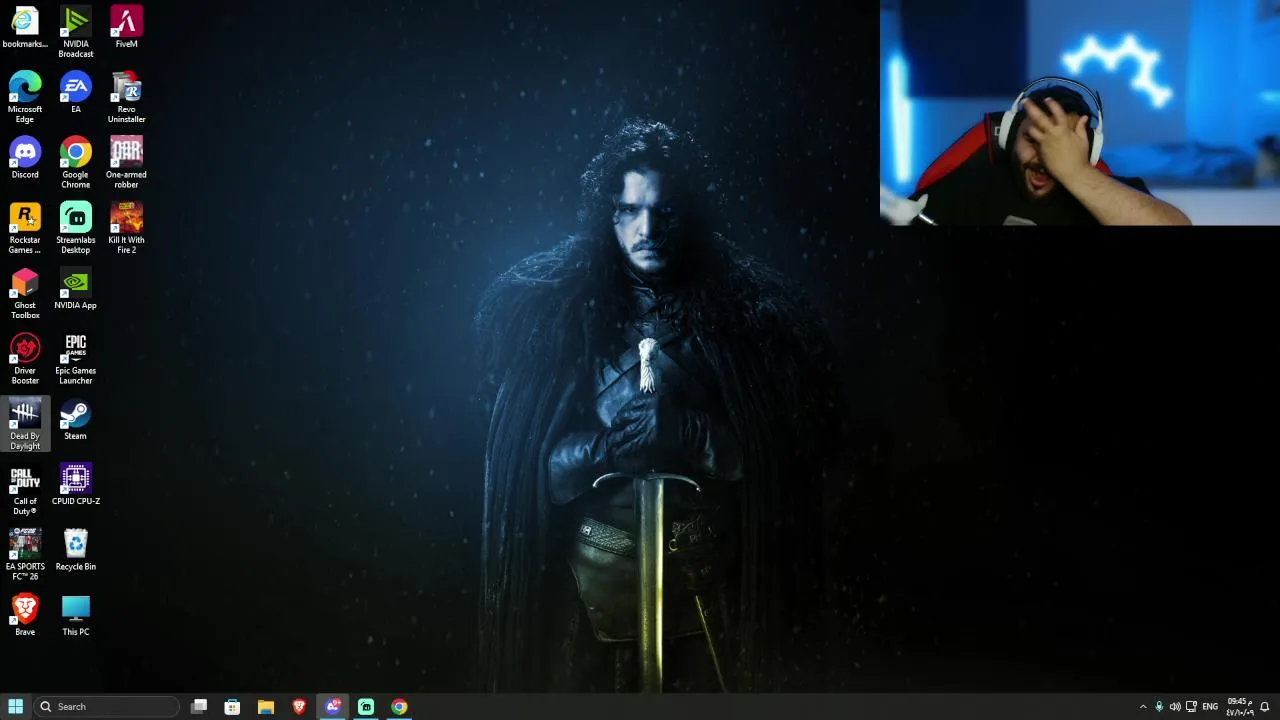
Task: Click the webcam overlay thumbnail
Action: point(1080,112)
